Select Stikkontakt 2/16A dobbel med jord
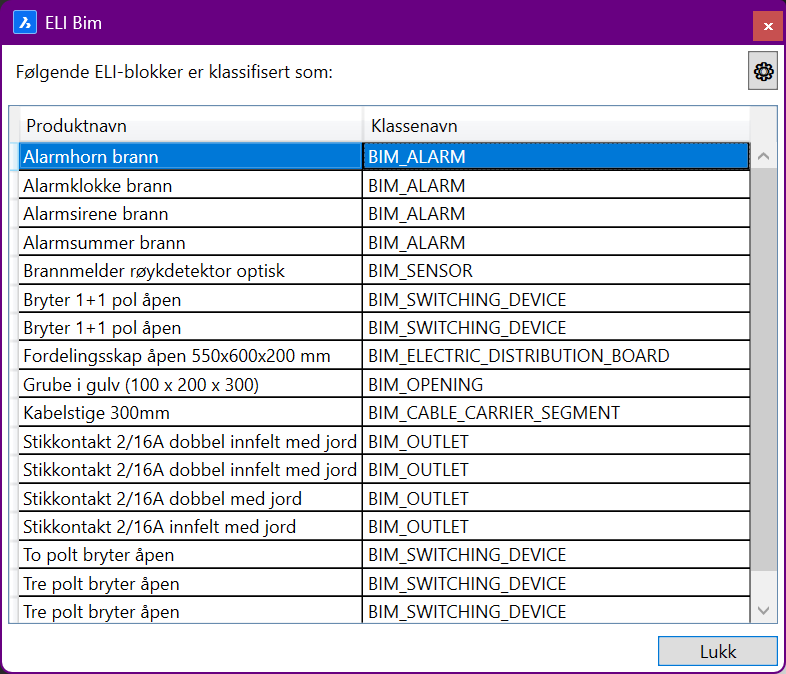Image resolution: width=786 pixels, height=674 pixels. 190,498
